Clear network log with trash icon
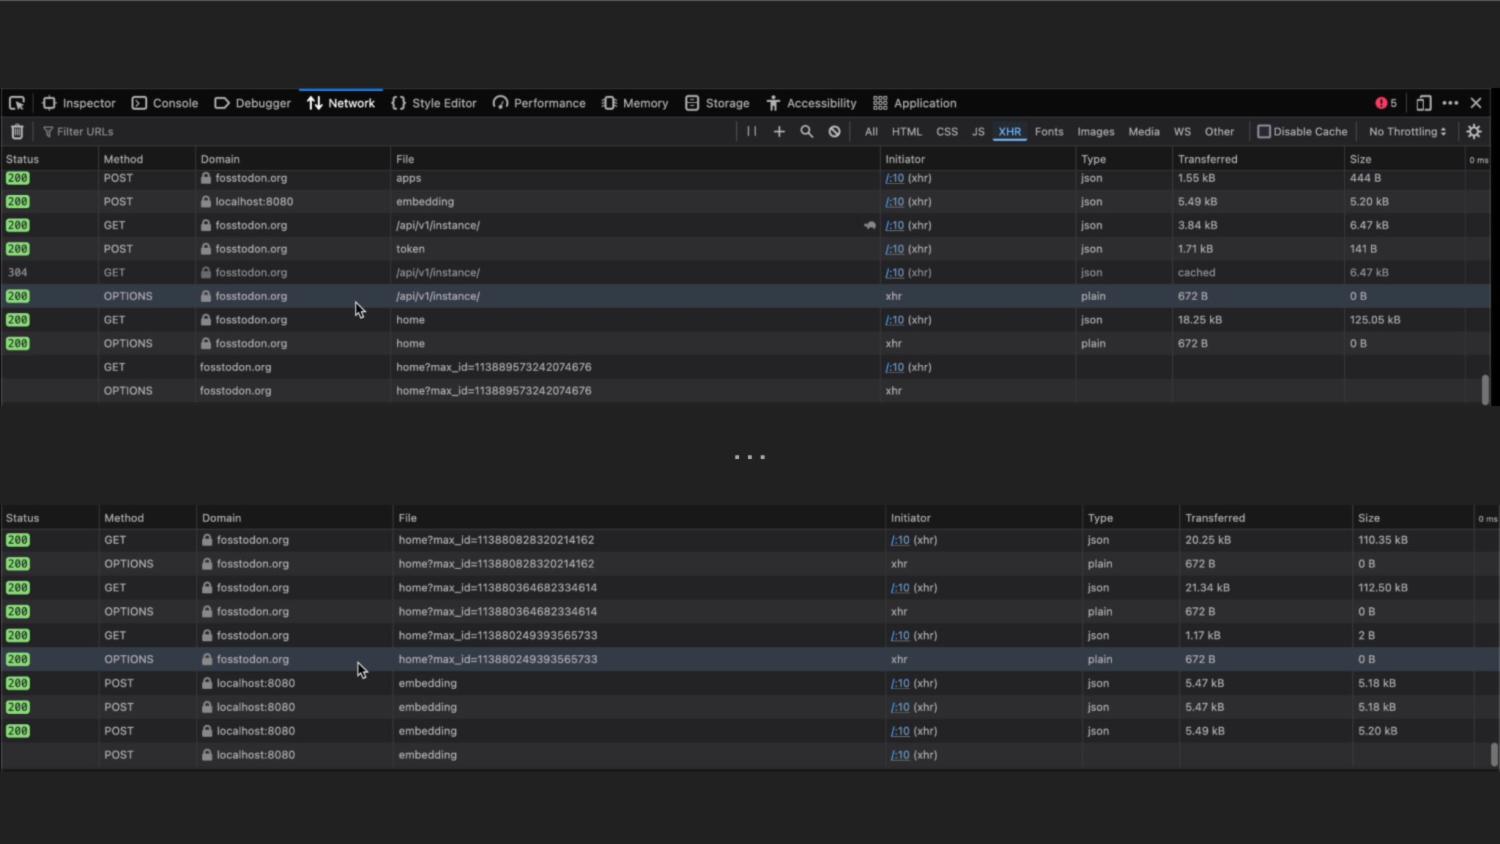The height and width of the screenshot is (844, 1500). point(17,132)
